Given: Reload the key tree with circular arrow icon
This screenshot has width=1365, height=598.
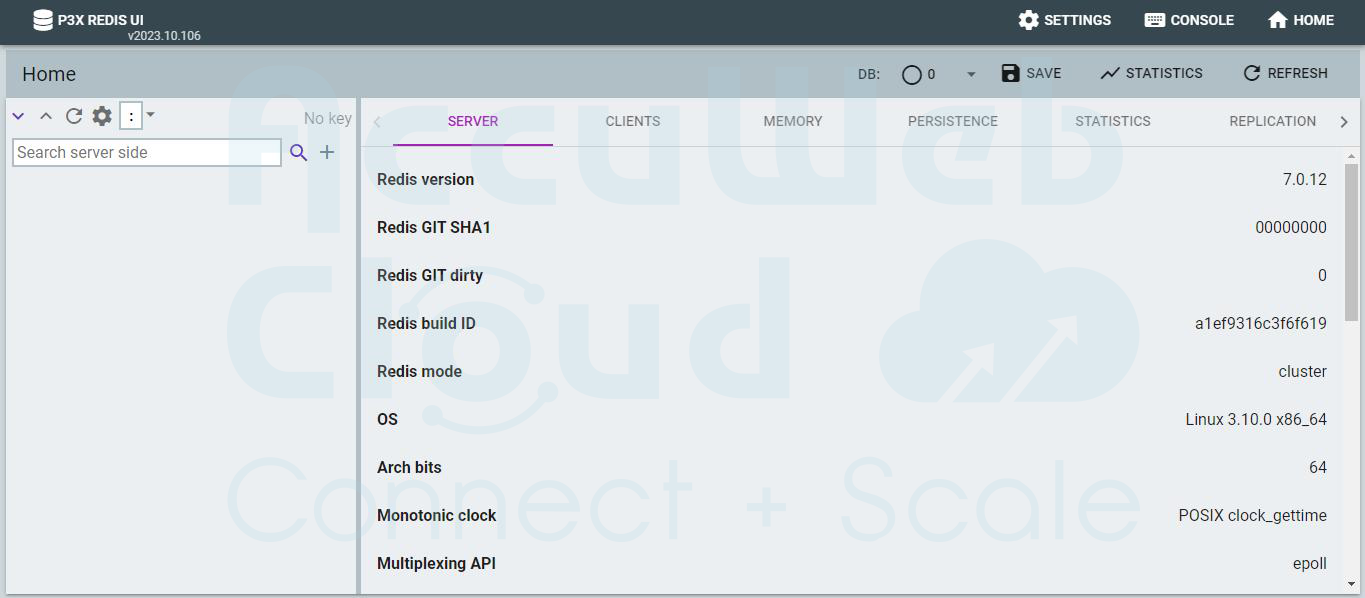Looking at the screenshot, I should pos(74,116).
